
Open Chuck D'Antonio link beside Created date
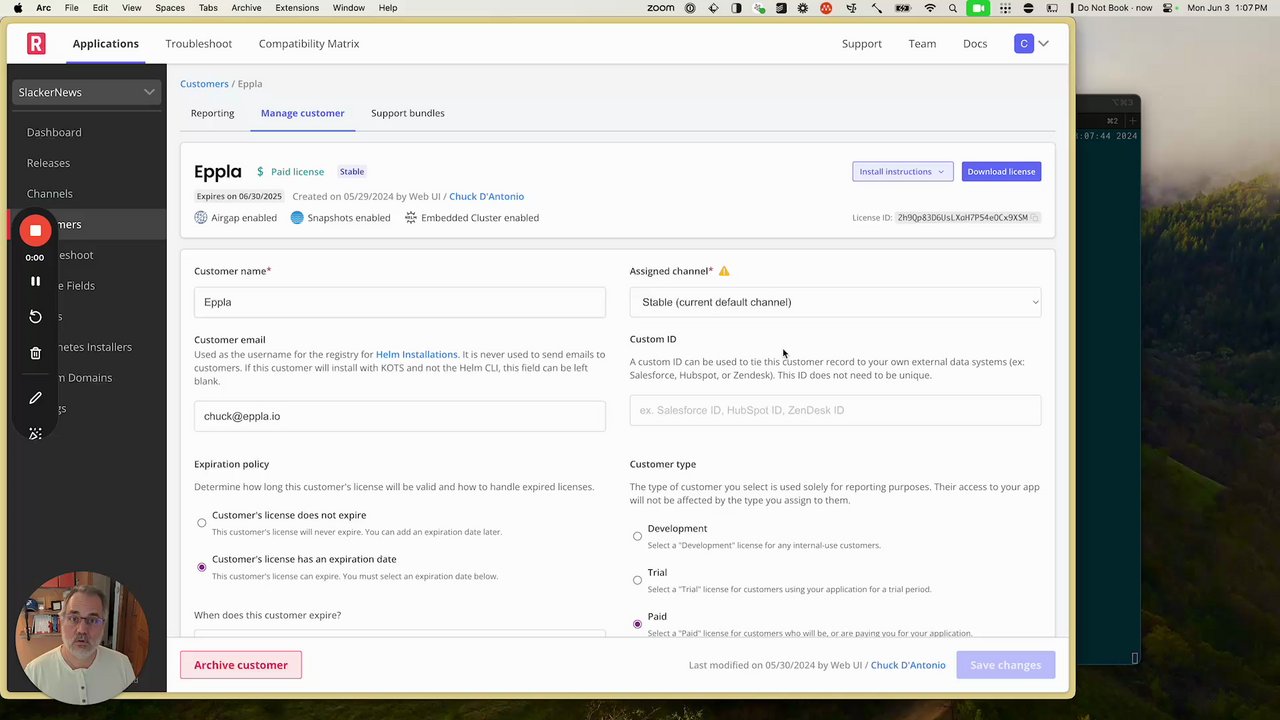pos(486,196)
